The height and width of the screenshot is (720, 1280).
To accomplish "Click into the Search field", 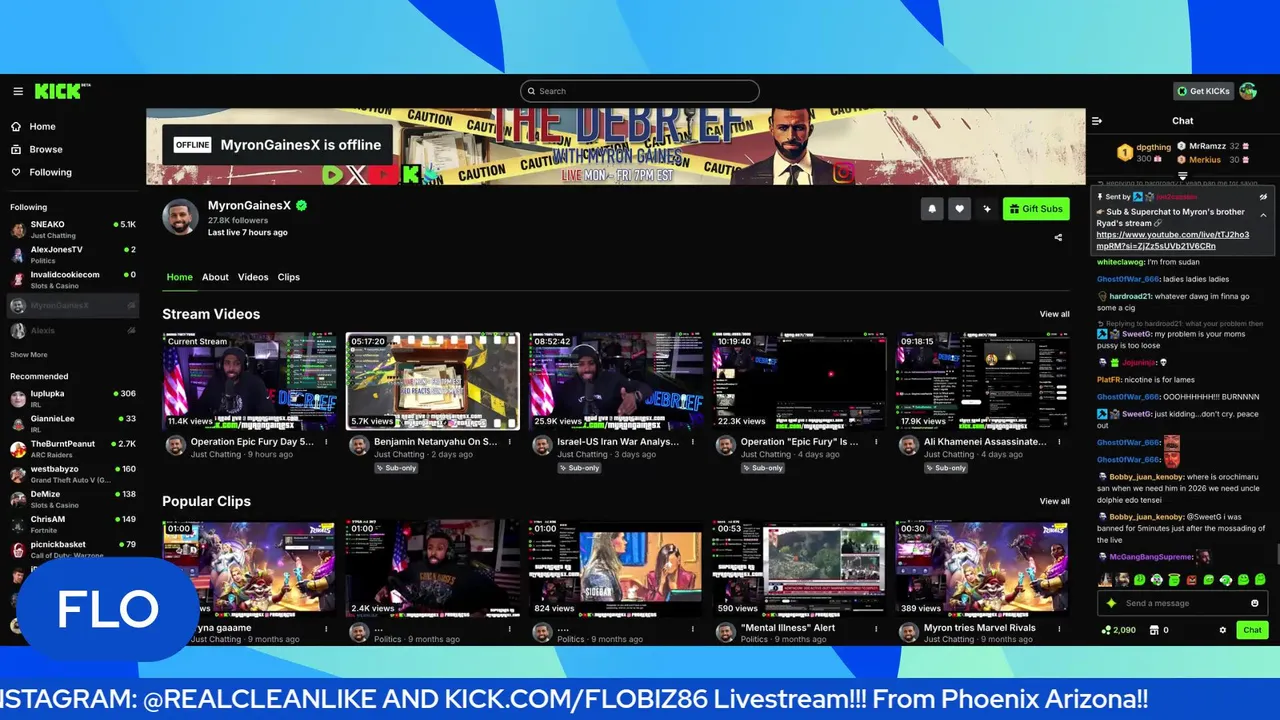I will (640, 91).
